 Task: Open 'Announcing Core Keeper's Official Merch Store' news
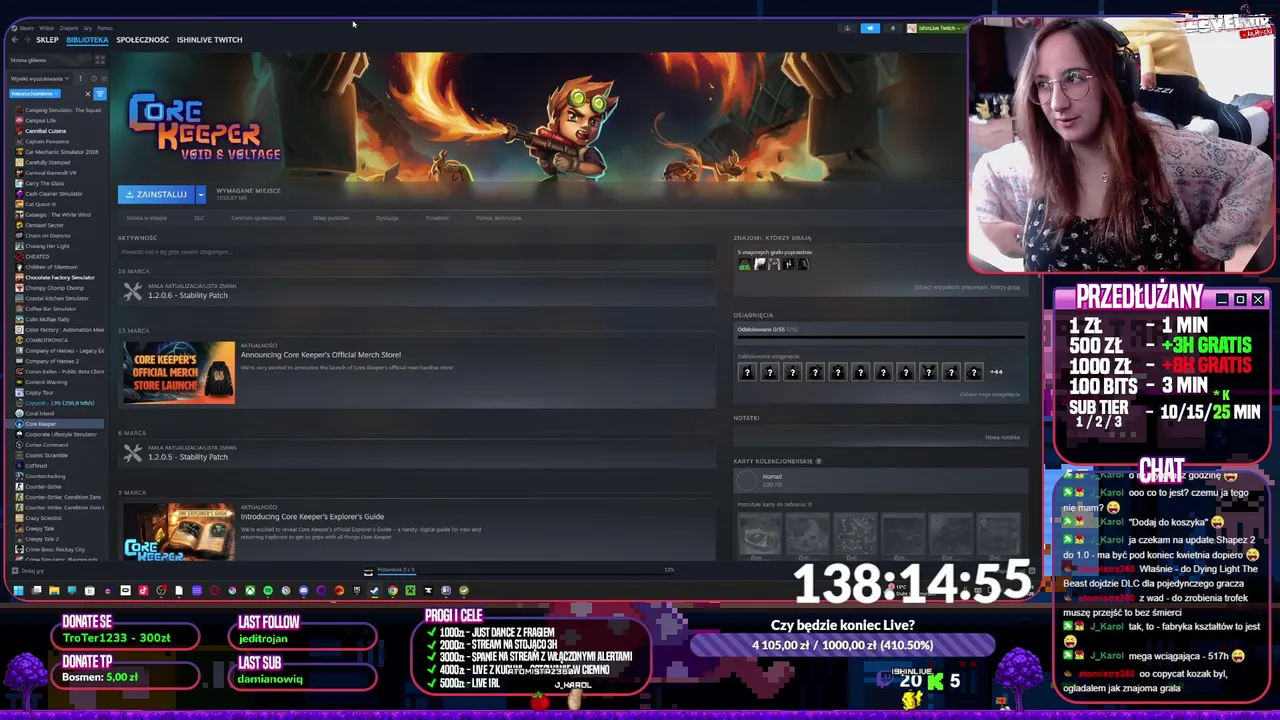320,355
